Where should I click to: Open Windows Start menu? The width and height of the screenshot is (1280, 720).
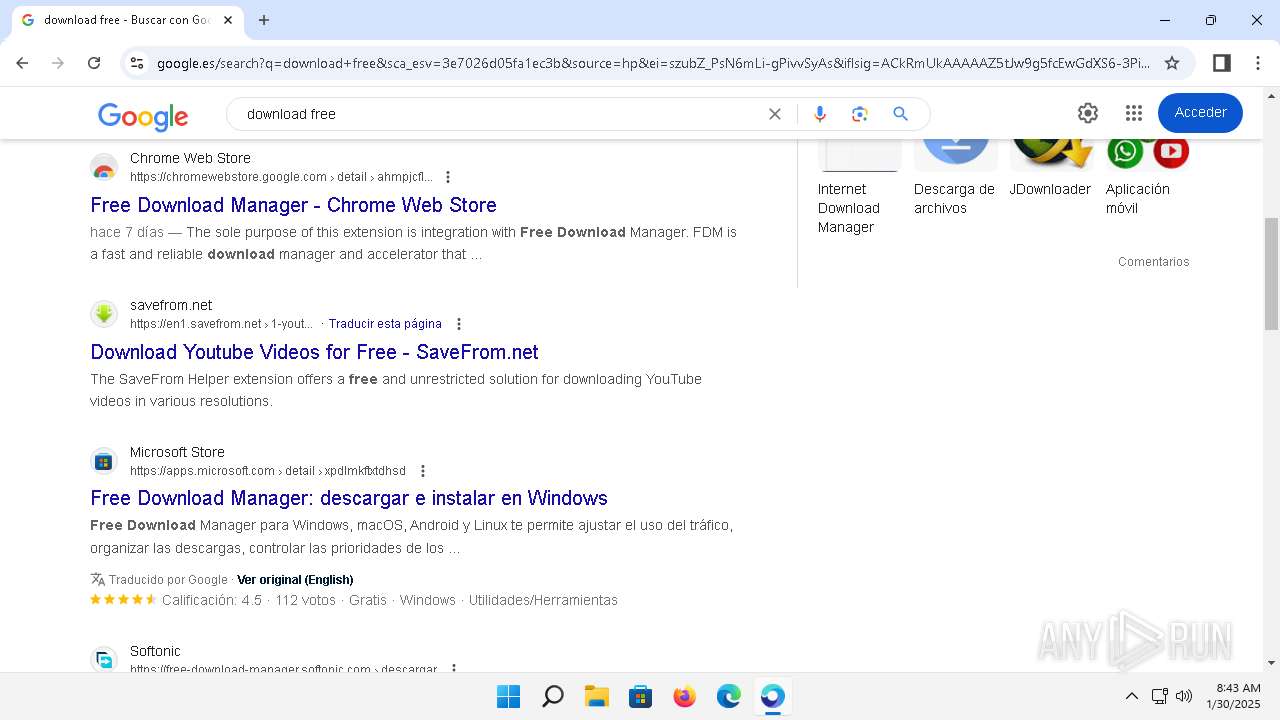(508, 696)
